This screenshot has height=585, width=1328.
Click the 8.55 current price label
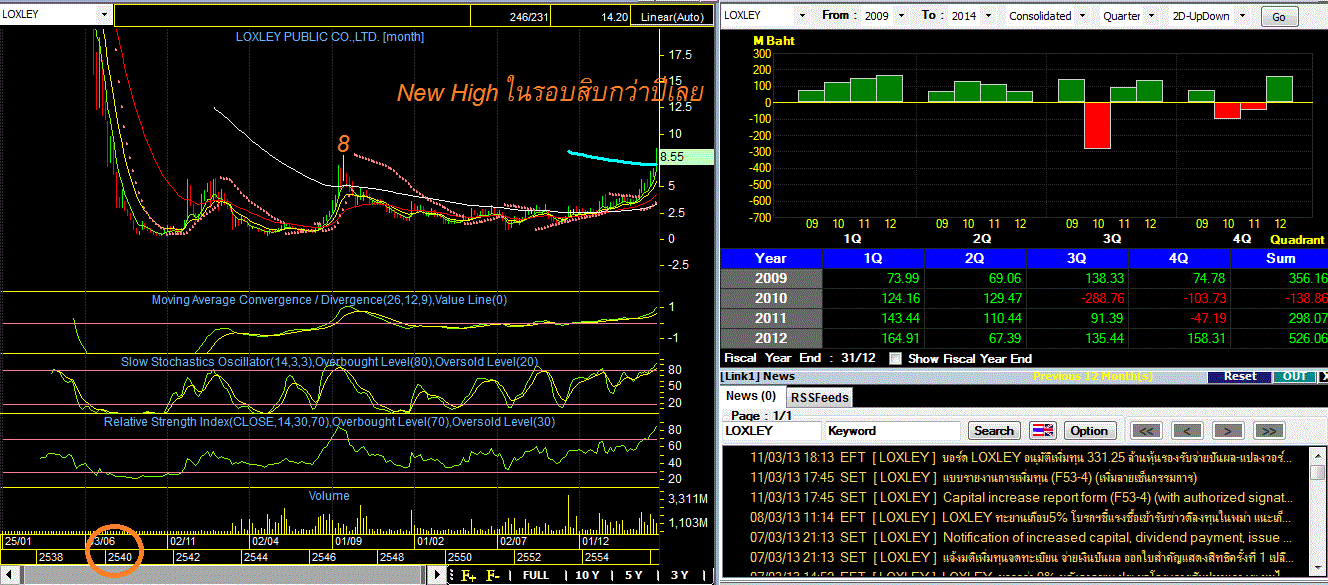(685, 157)
